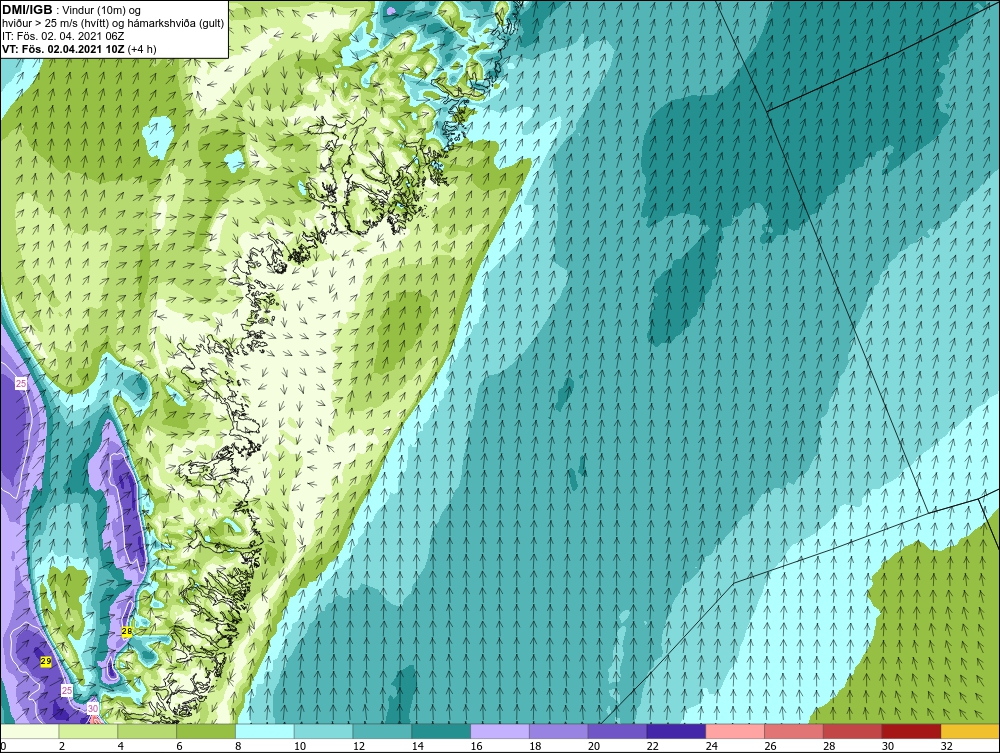Select the salmon 26–28 m/s legend swatch
Screen dimensions: 1000x753
click(x=794, y=731)
